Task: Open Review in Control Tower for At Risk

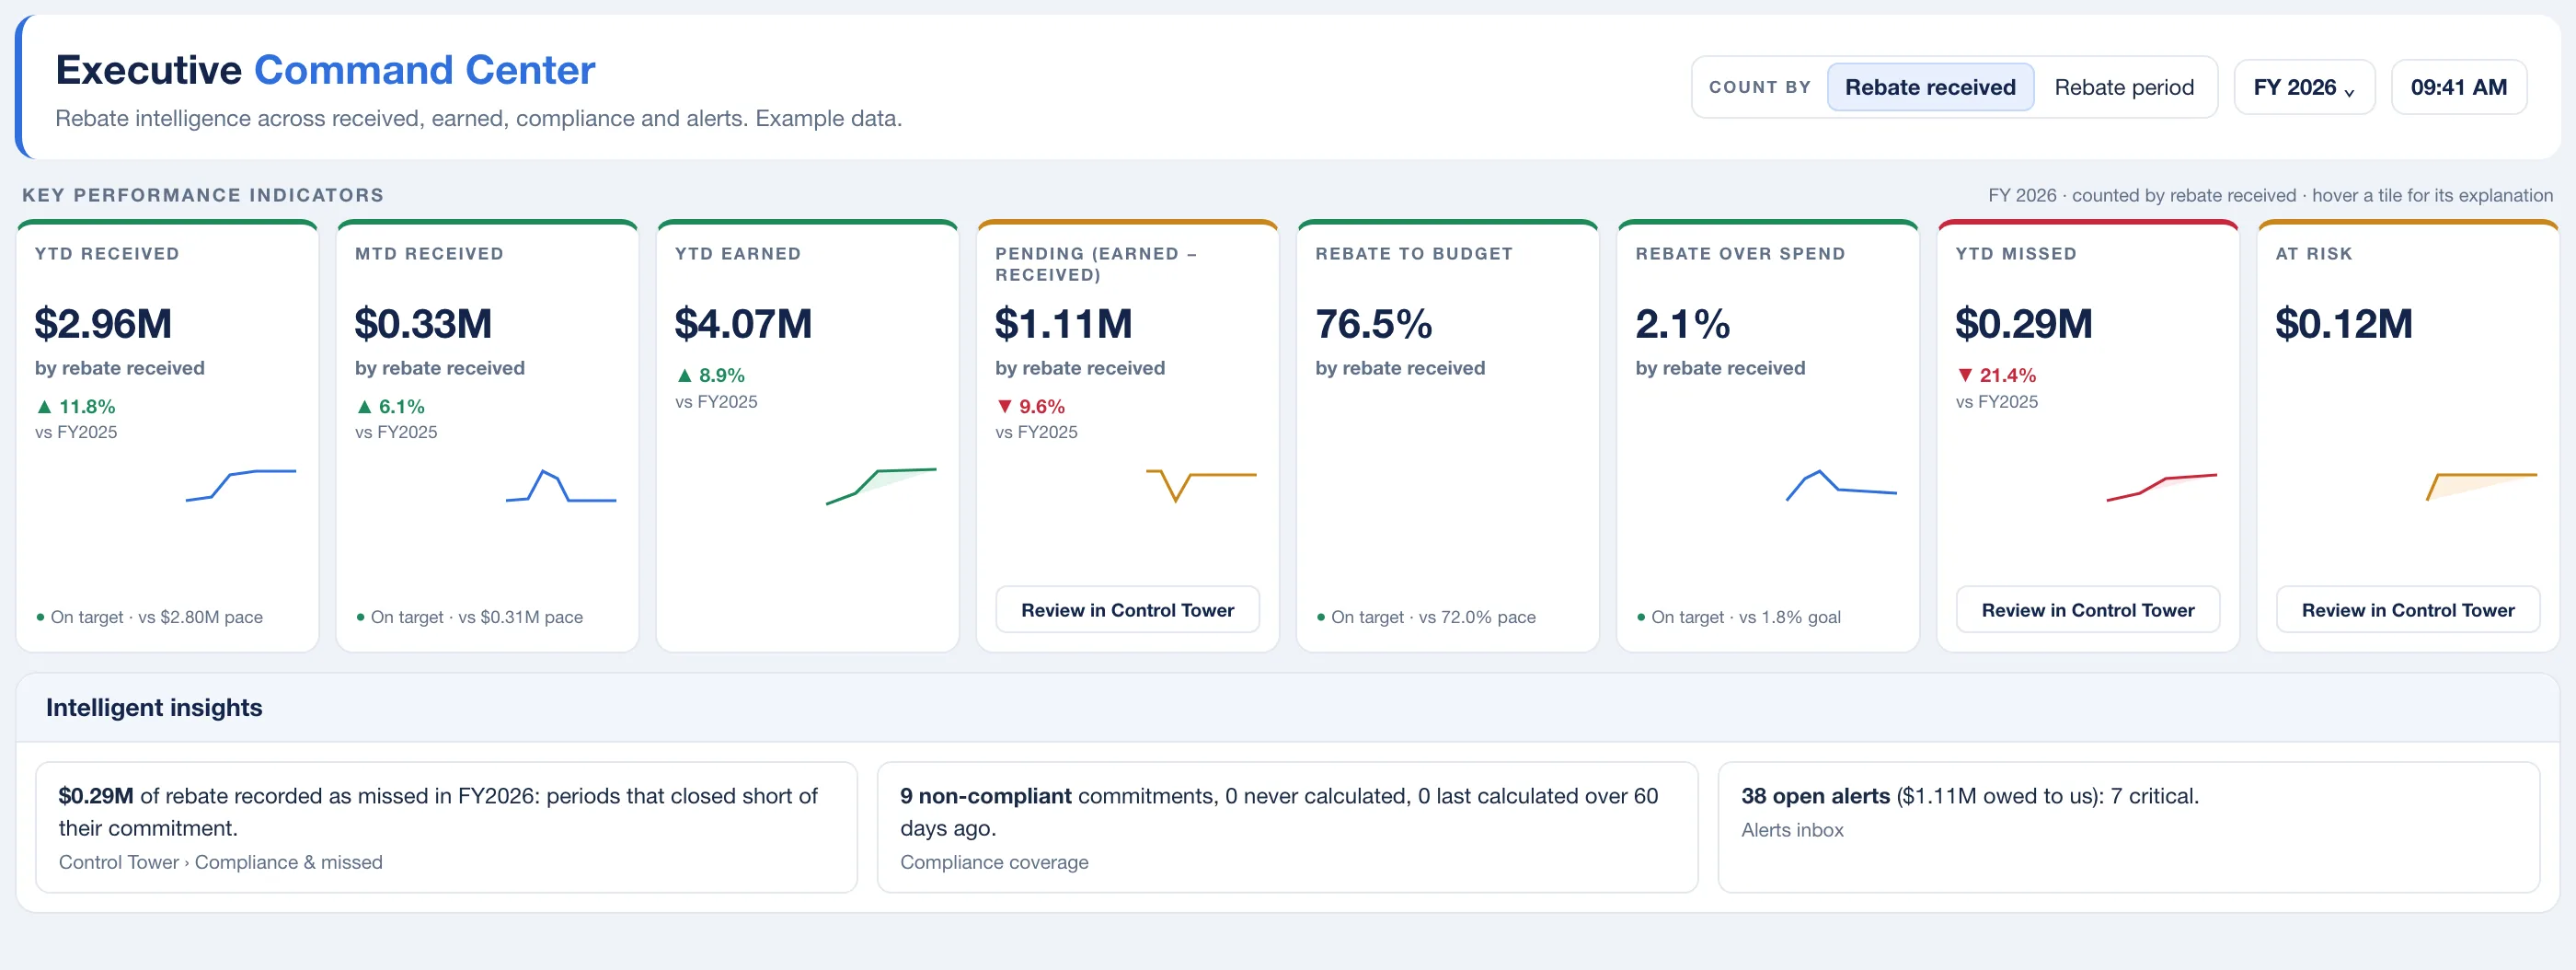Action: [x=2407, y=609]
